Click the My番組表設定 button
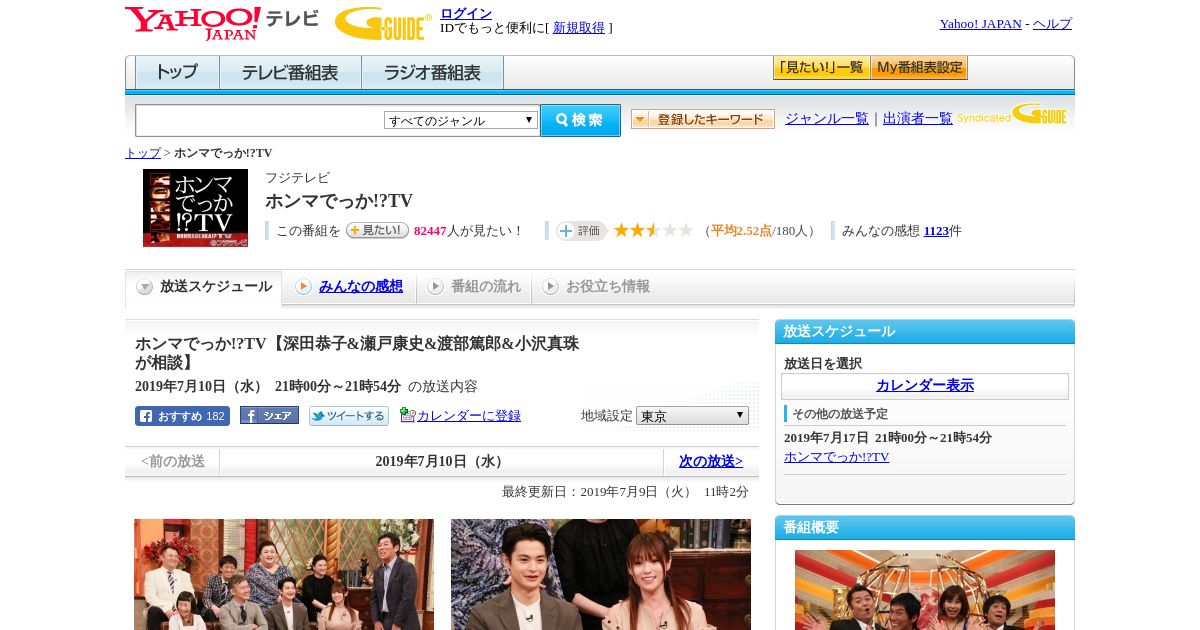Image resolution: width=1200 pixels, height=630 pixels. point(919,68)
